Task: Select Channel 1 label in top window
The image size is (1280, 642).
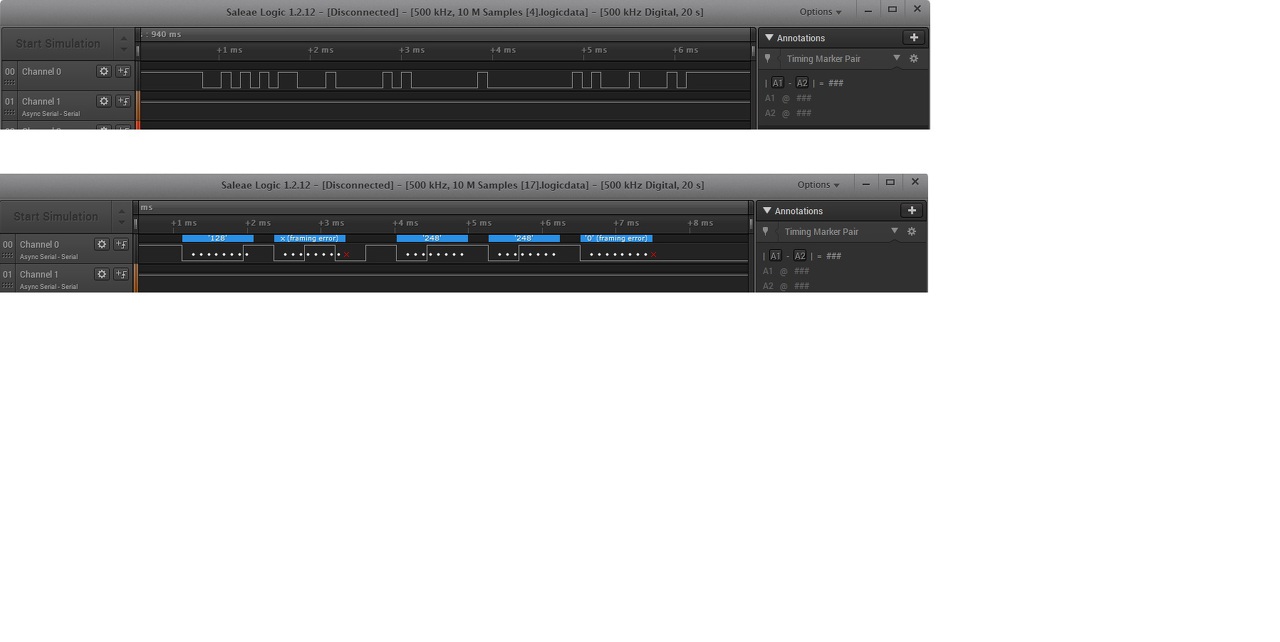Action: pos(42,101)
